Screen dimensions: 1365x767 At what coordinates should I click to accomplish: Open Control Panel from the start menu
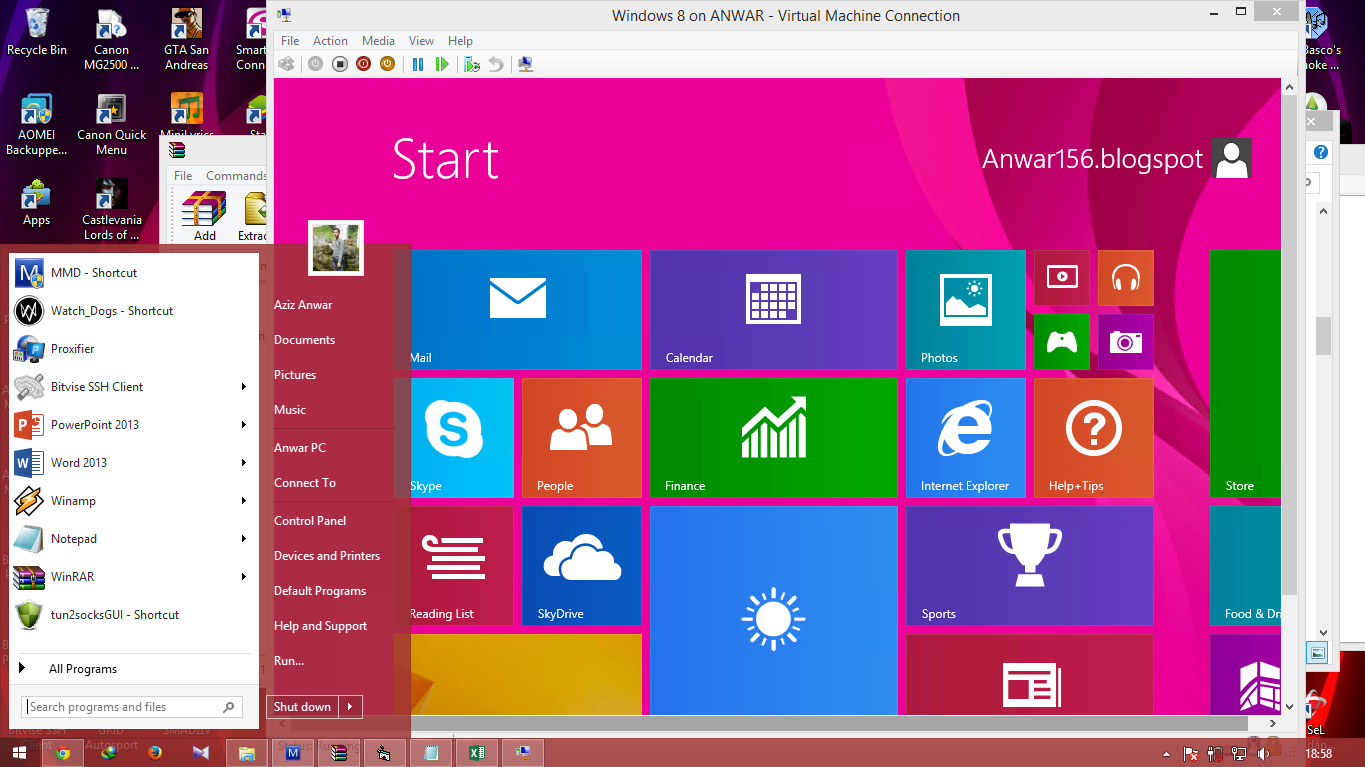click(310, 521)
